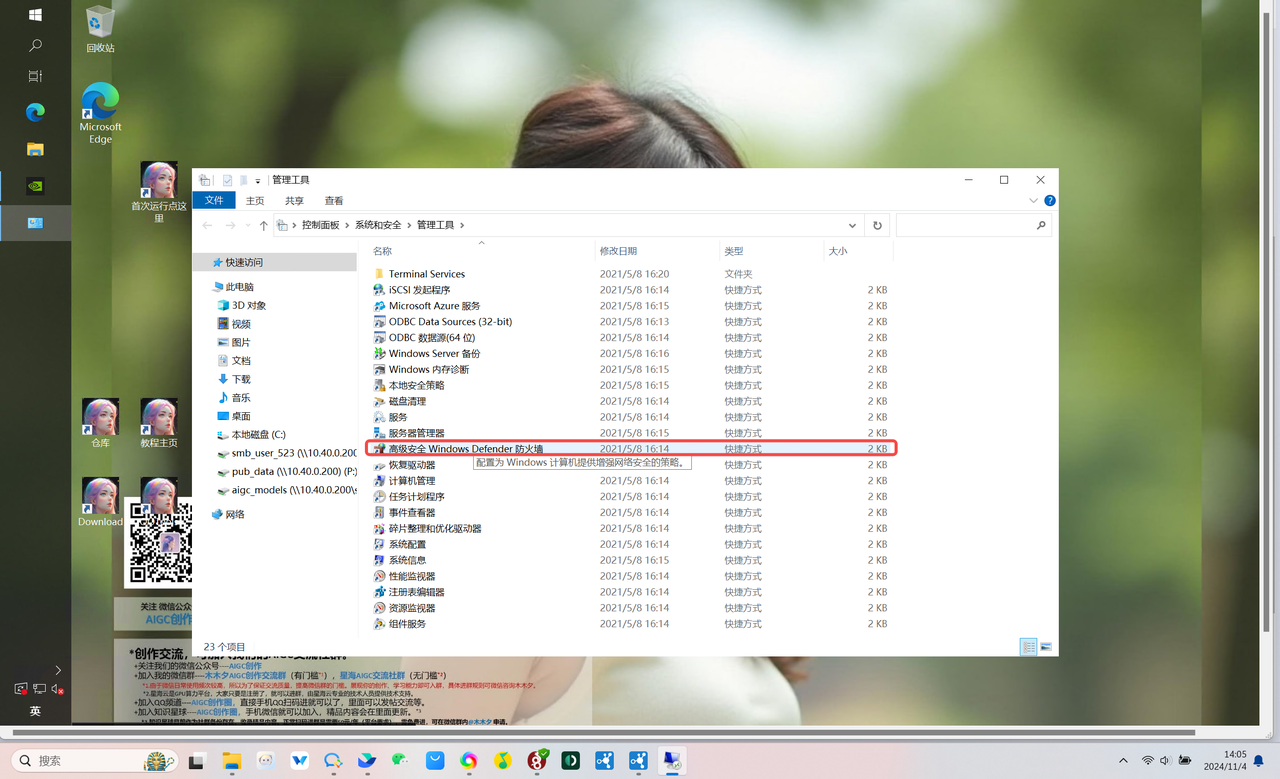Image resolution: width=1280 pixels, height=779 pixels.
Task: Select 此电脑 in navigation pane
Action: 240,287
